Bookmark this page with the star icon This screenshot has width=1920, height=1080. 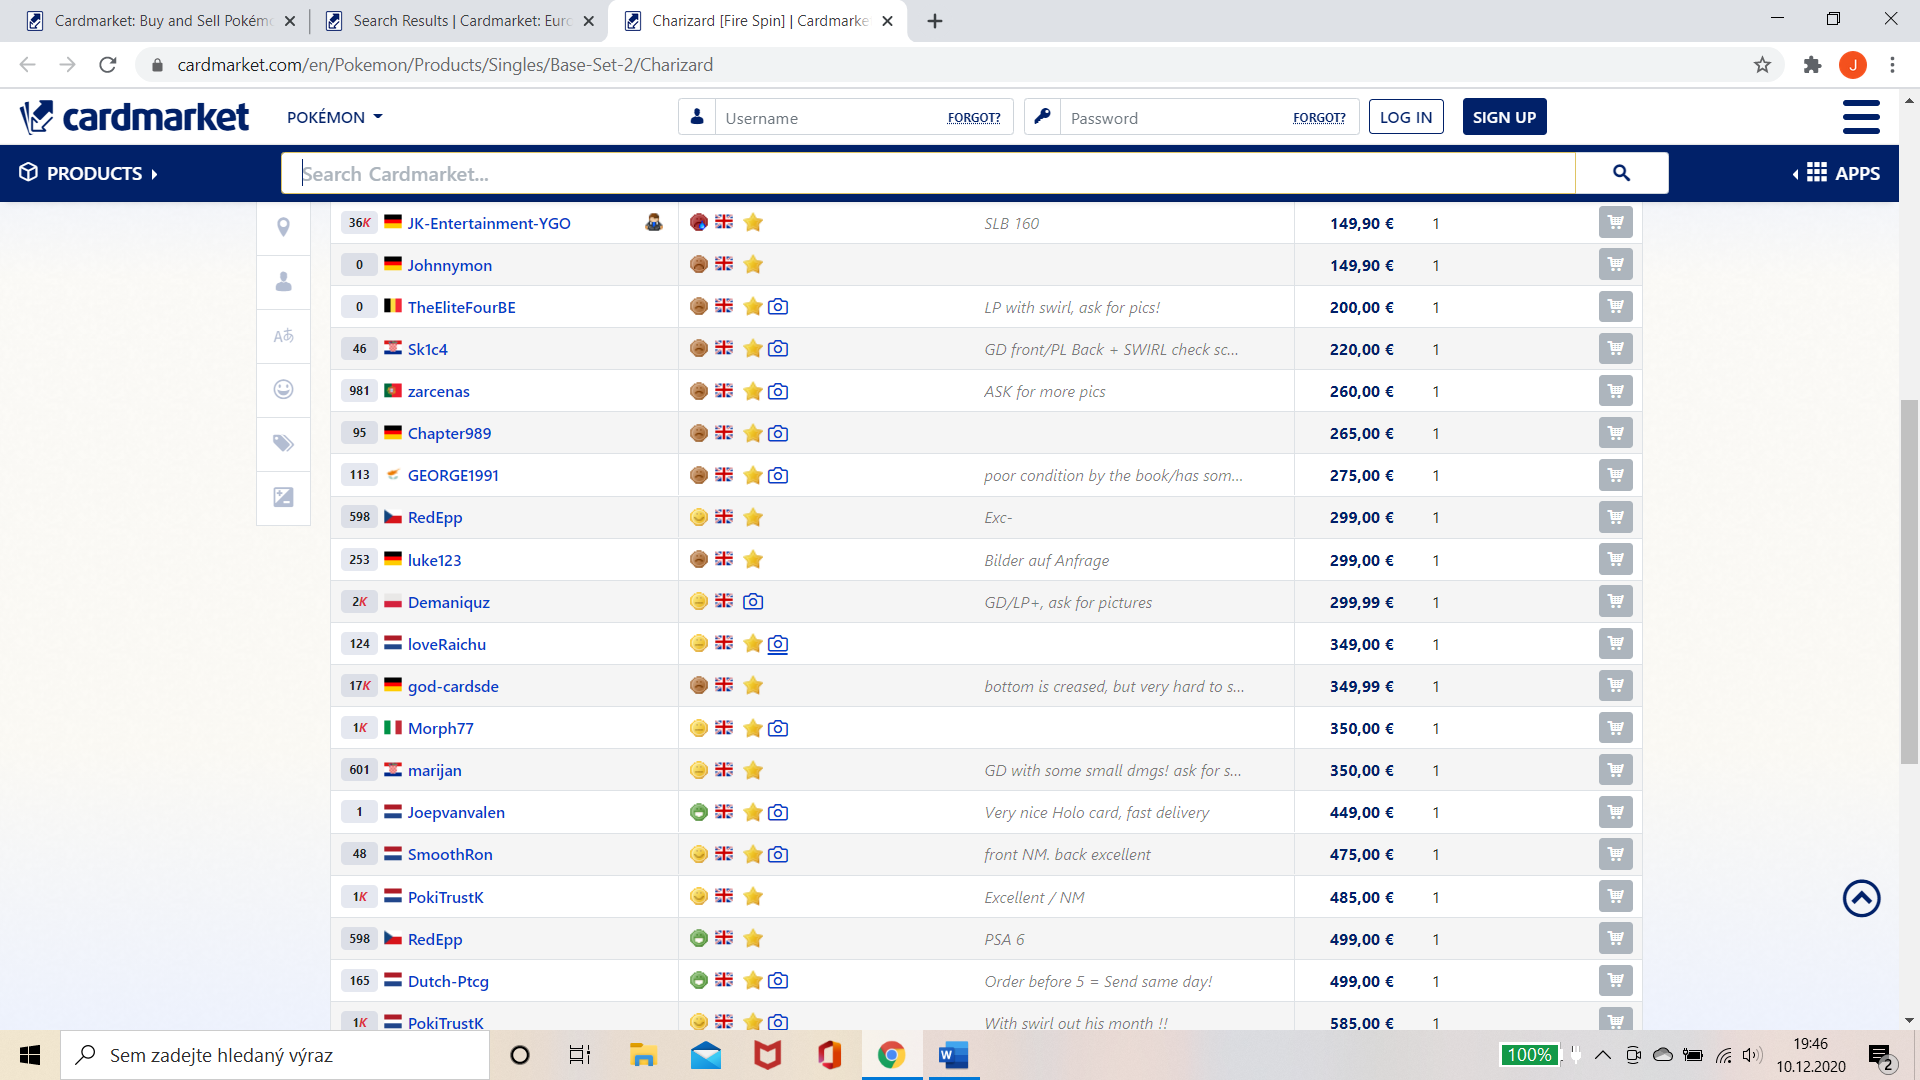[x=1762, y=65]
